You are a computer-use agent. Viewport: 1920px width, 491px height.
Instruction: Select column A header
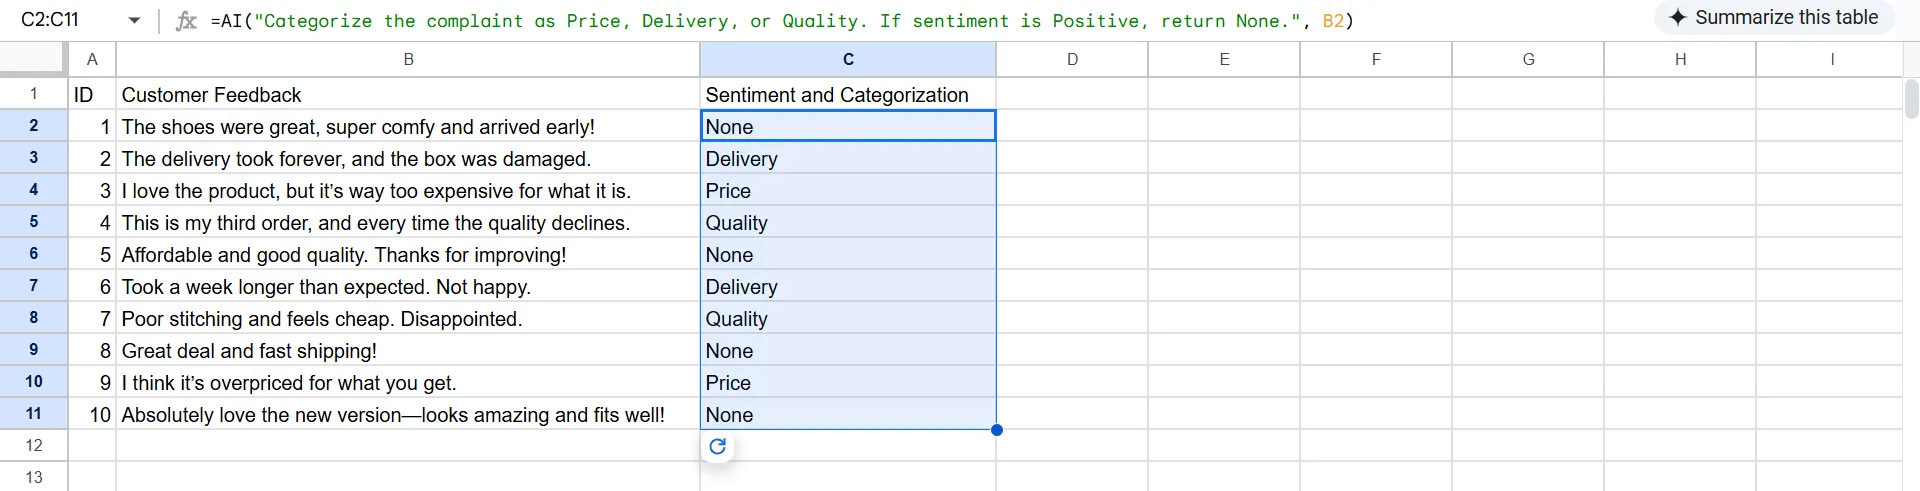point(92,59)
